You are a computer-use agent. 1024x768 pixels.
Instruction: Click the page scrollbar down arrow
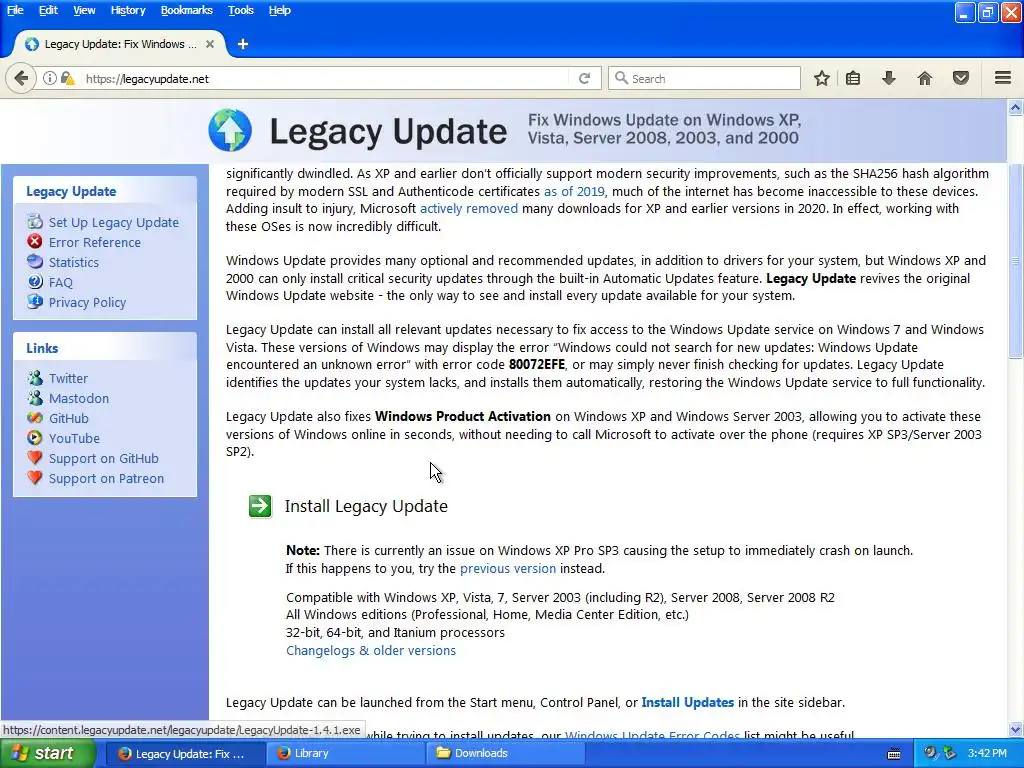pyautogui.click(x=1016, y=729)
